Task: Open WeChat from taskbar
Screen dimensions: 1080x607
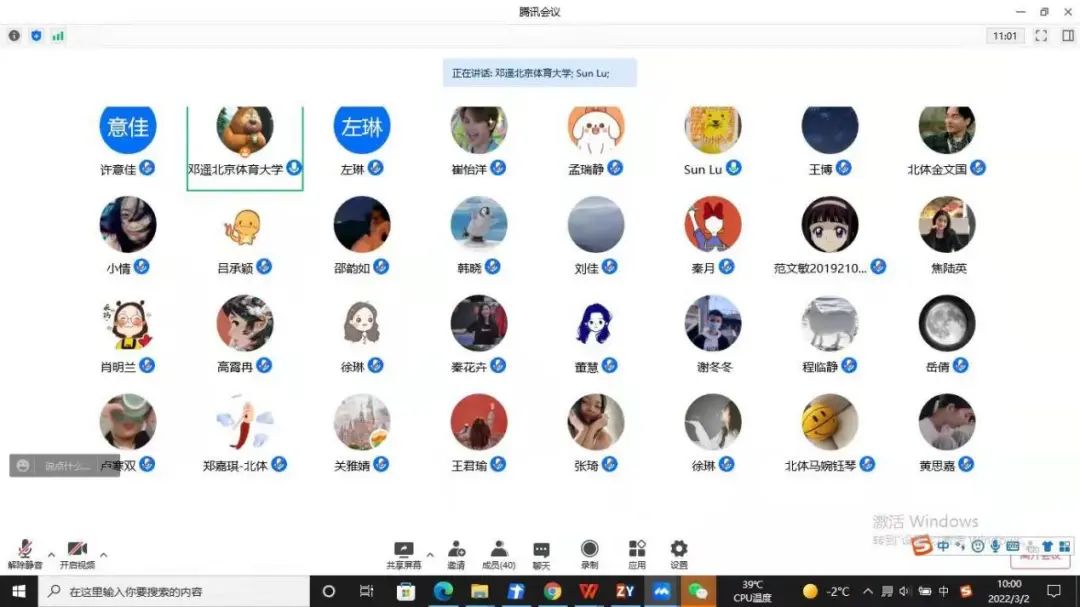Action: tap(698, 591)
